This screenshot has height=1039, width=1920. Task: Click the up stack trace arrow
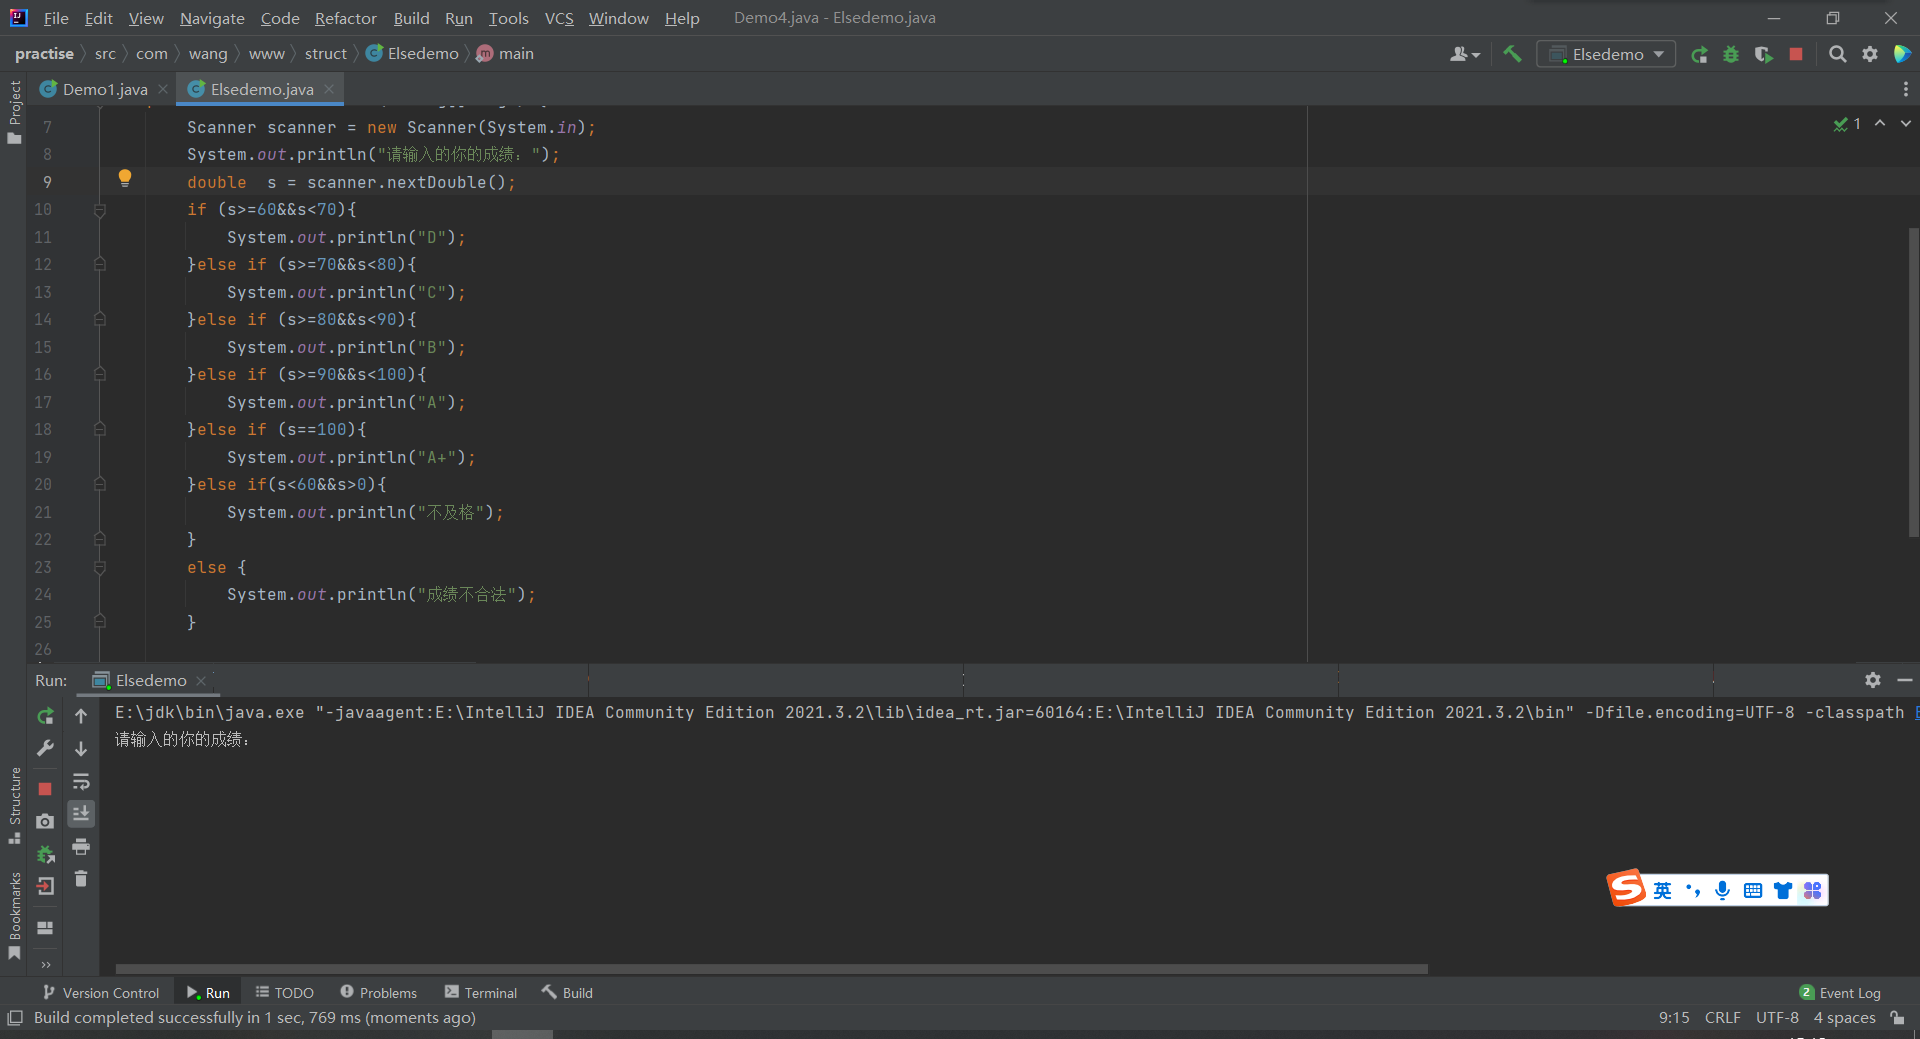(81, 716)
